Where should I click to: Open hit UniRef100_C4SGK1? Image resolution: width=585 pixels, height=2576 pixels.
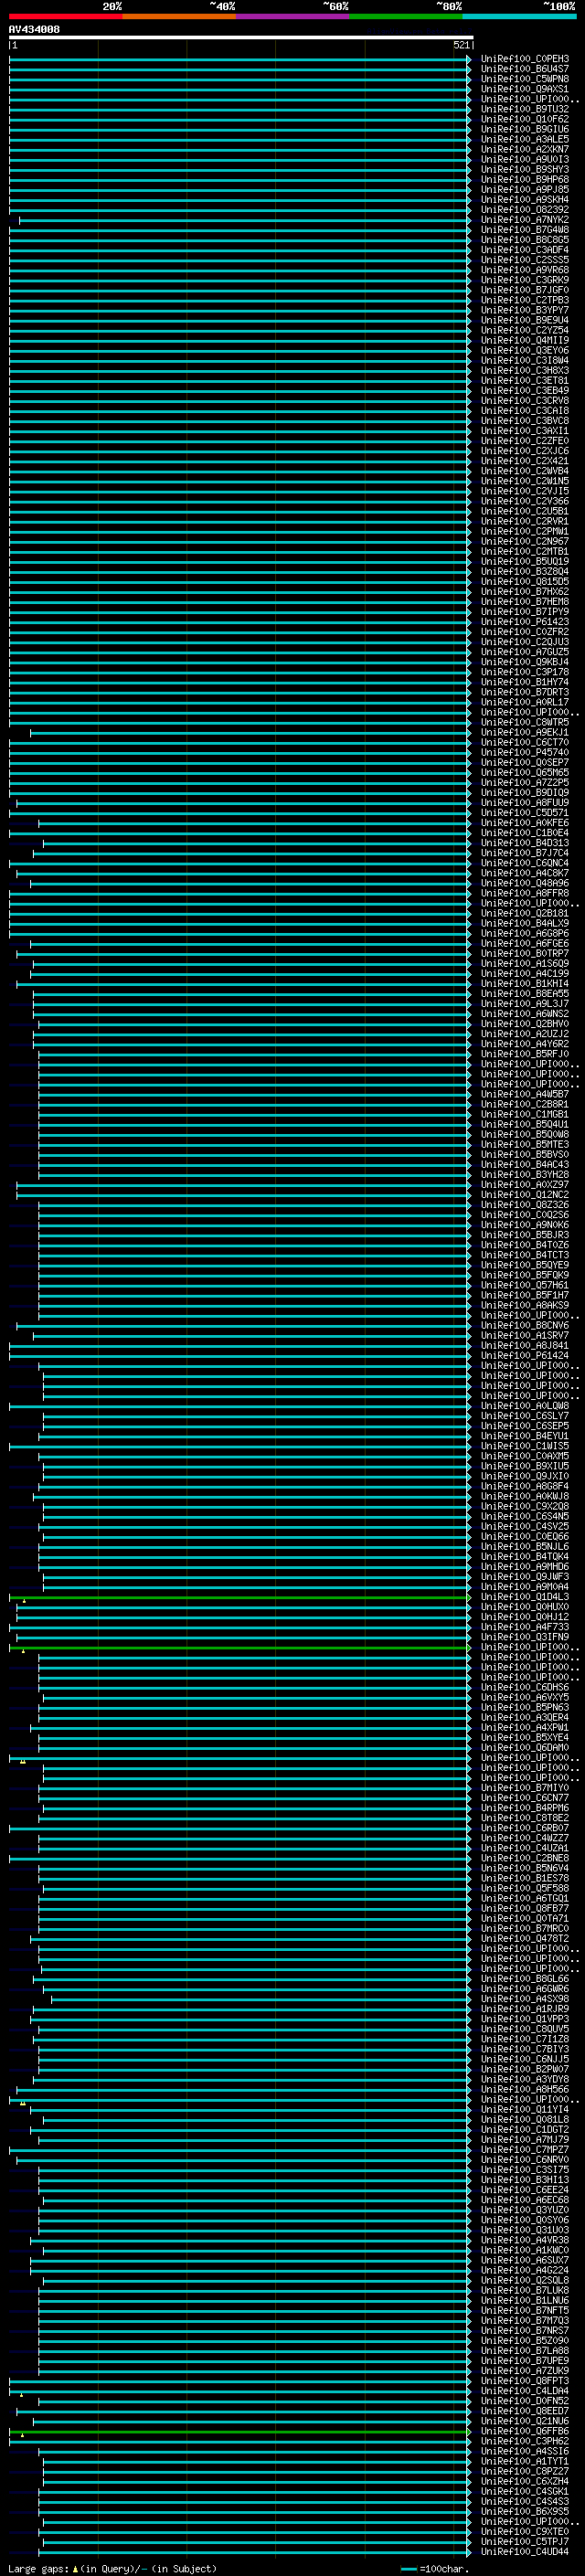coord(525,2492)
